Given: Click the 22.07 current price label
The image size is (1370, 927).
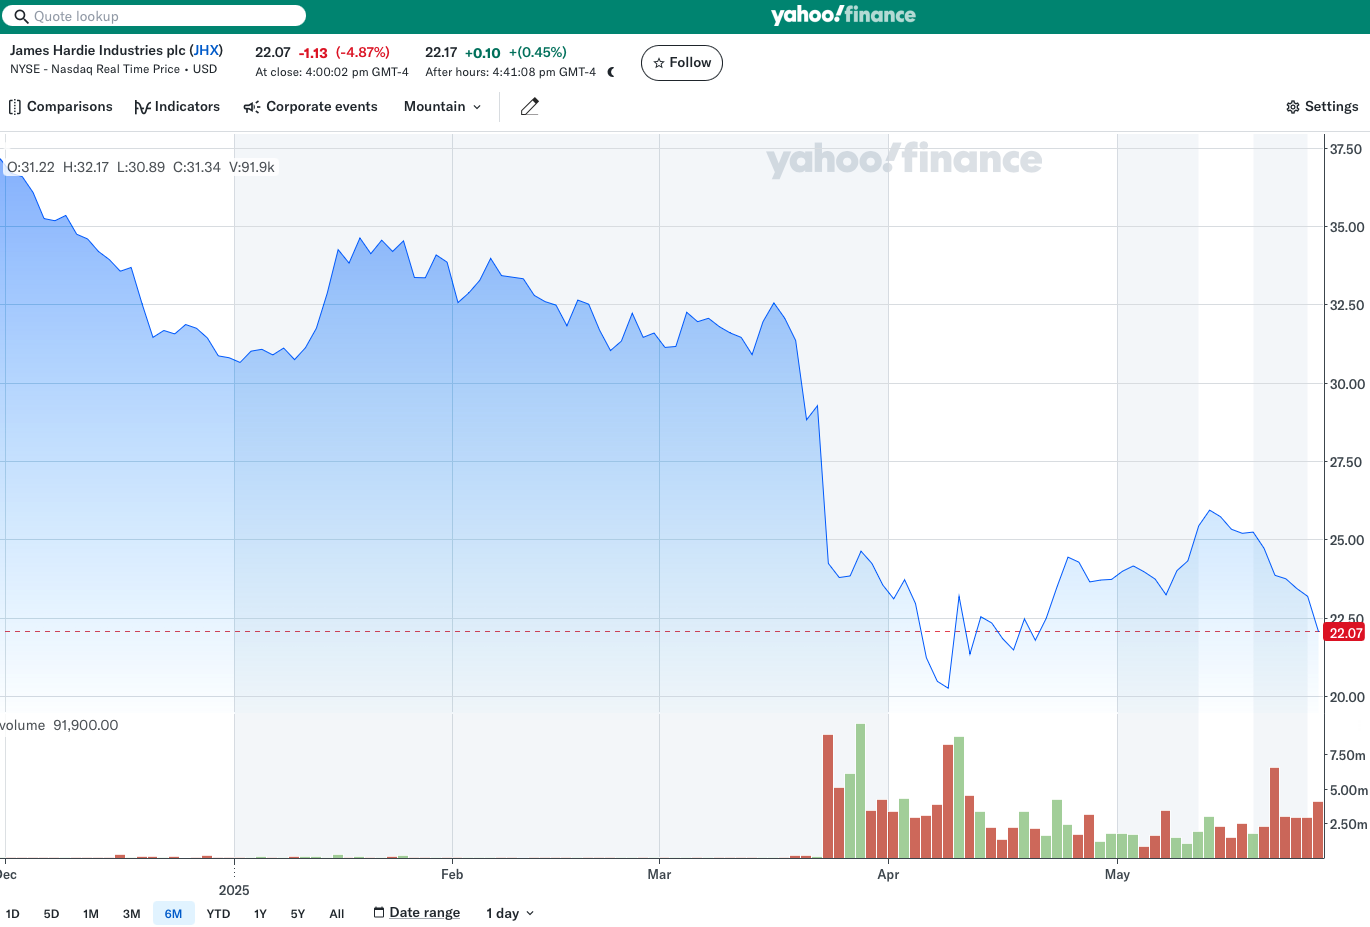Looking at the screenshot, I should click(x=1345, y=633).
